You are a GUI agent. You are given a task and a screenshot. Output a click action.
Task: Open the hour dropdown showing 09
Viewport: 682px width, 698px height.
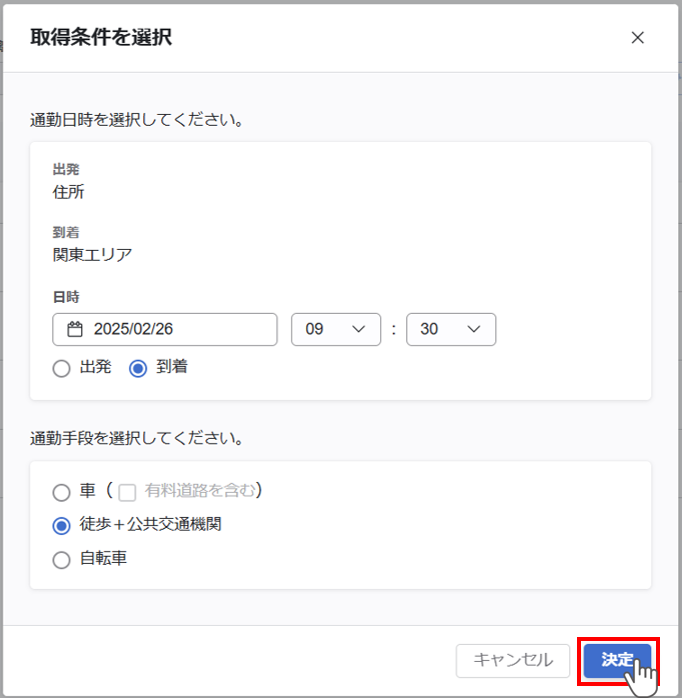(336, 329)
